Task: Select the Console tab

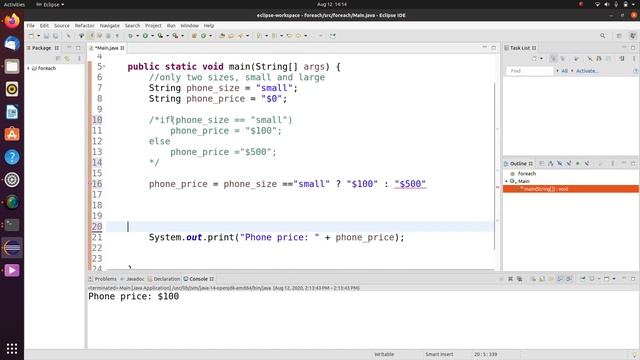Action: point(198,279)
